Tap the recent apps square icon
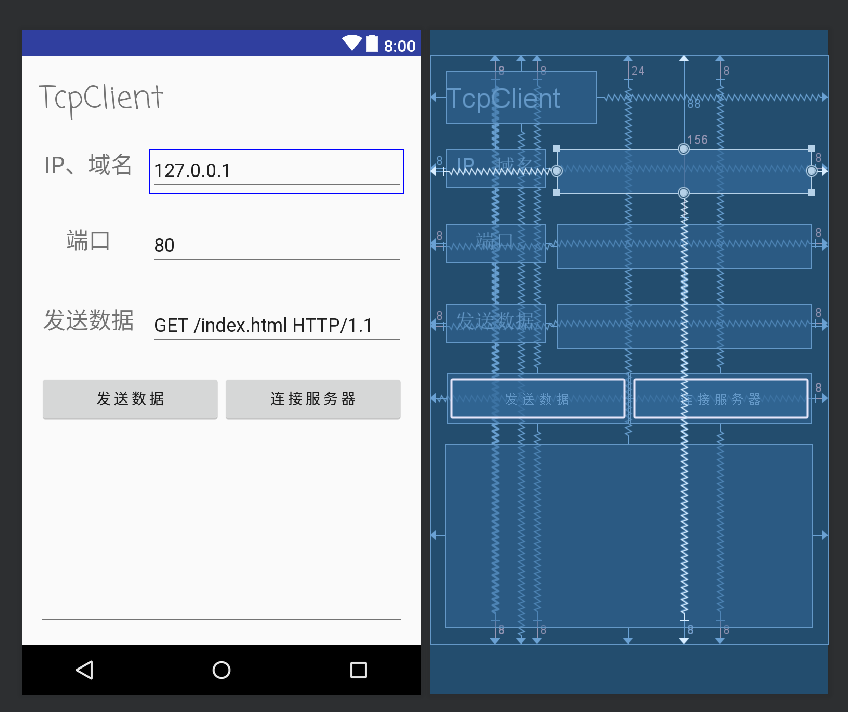The width and height of the screenshot is (848, 712). pos(358,670)
